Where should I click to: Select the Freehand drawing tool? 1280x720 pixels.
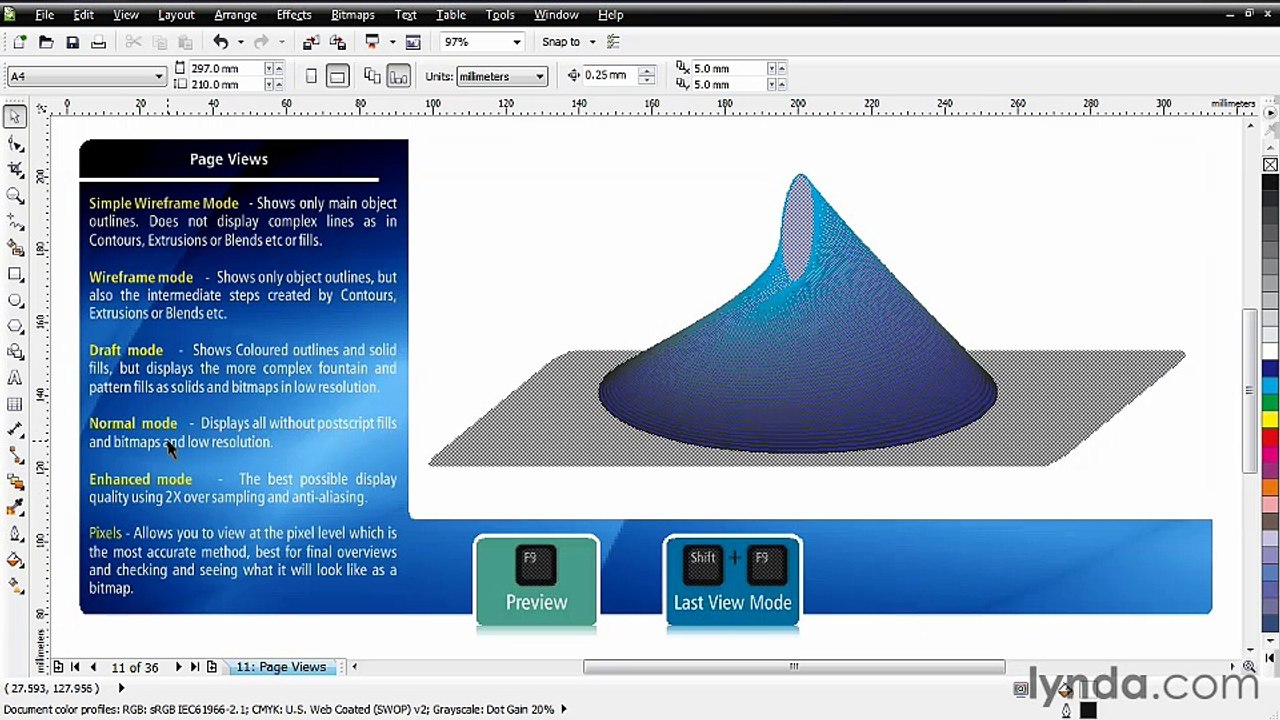click(15, 221)
